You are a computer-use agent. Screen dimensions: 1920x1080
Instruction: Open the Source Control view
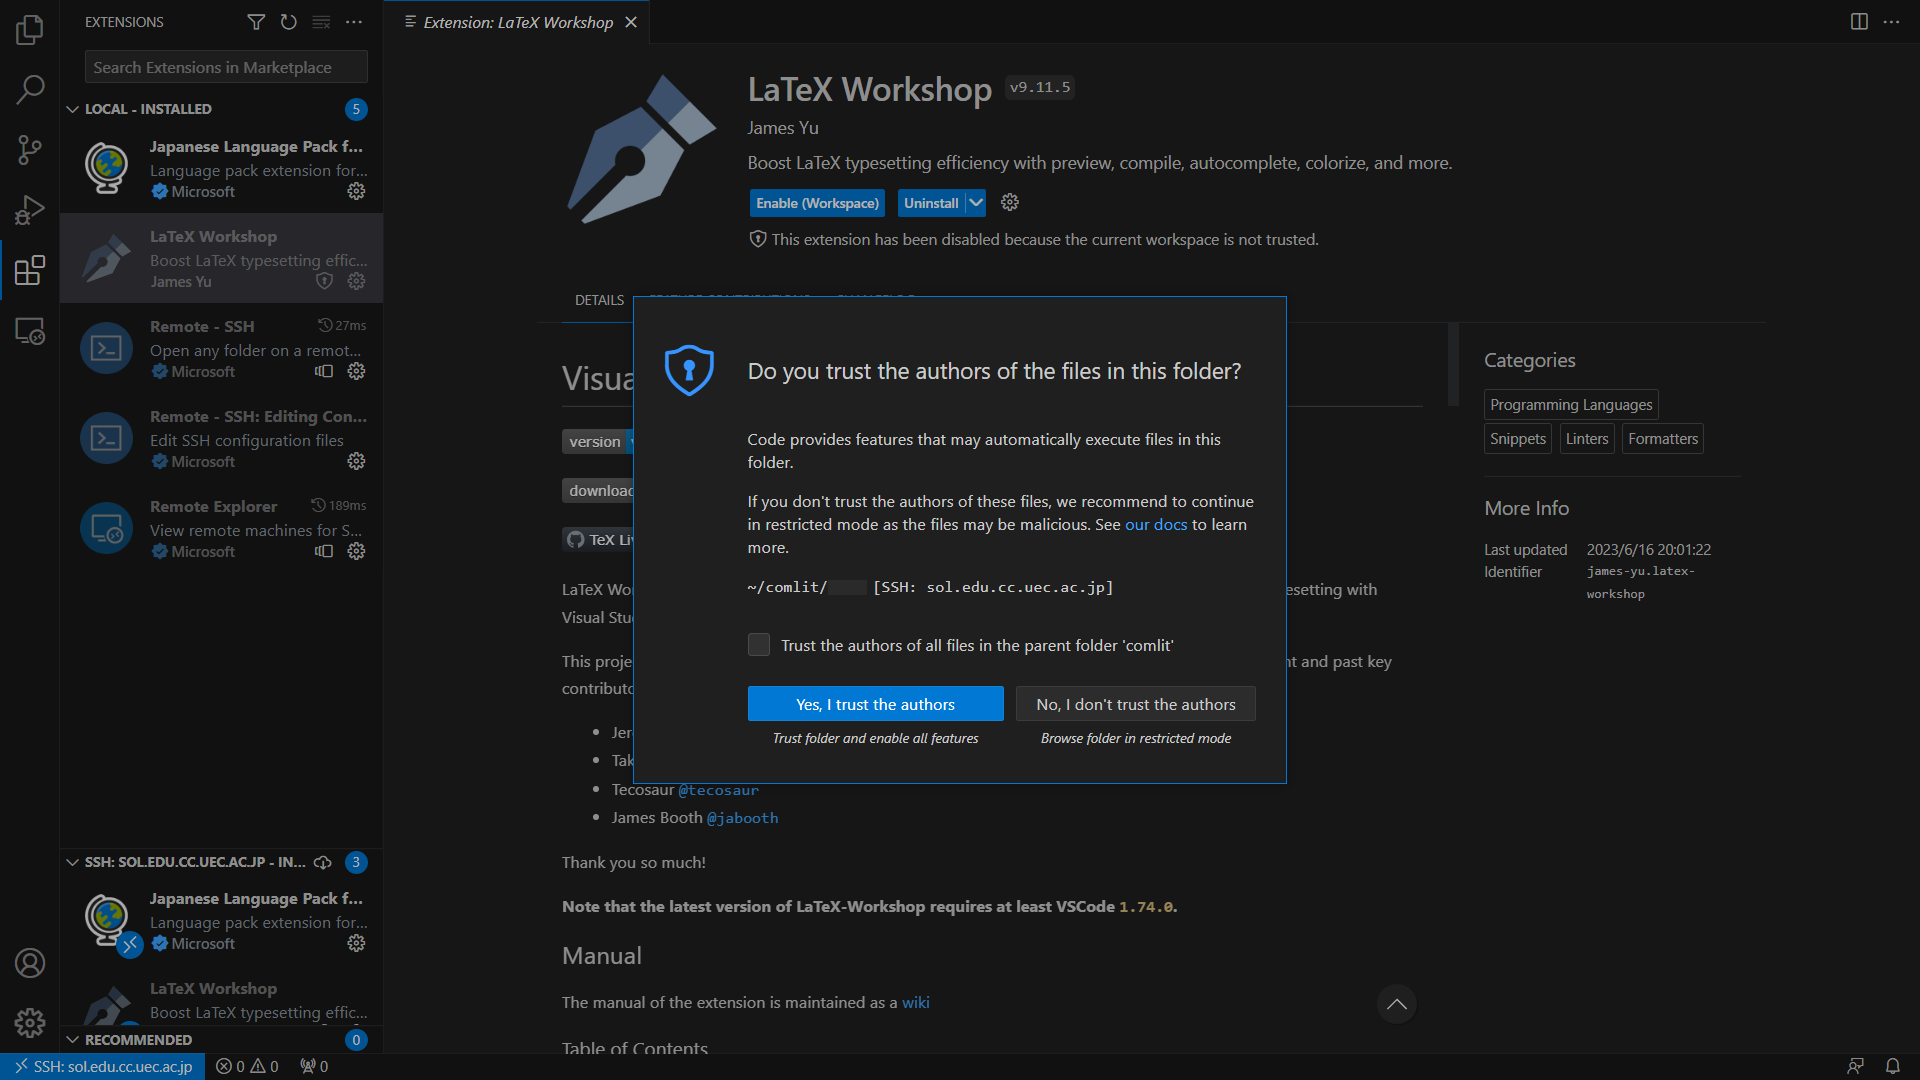click(30, 150)
